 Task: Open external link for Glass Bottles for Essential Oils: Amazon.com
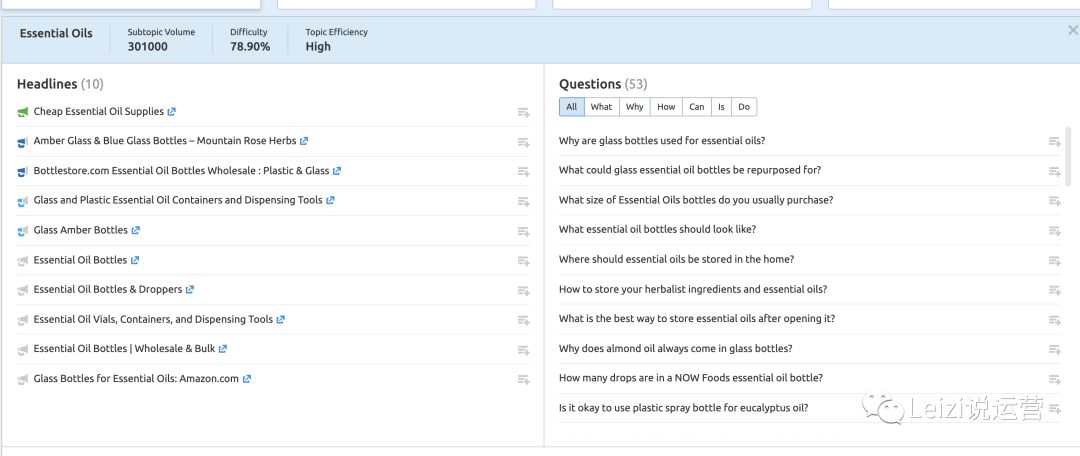tap(247, 379)
